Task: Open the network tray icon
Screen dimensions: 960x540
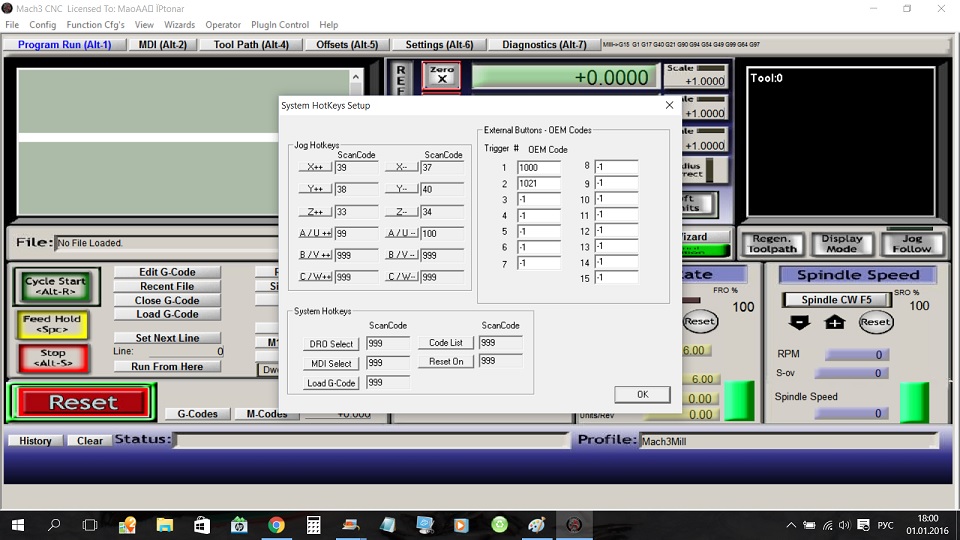Action: click(827, 525)
